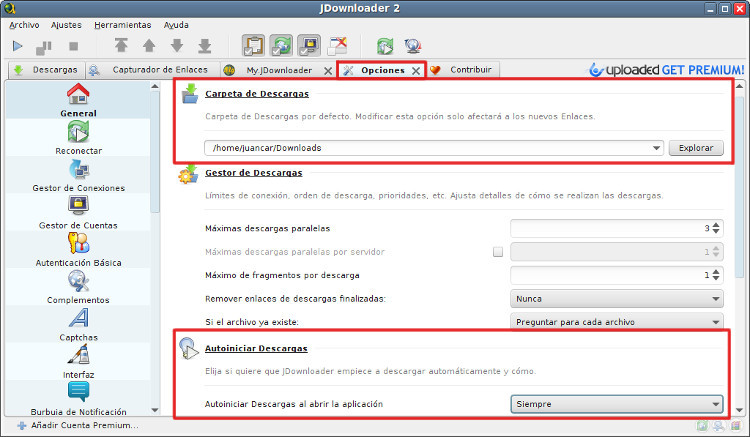Toggle clipboard monitoring toolbar icon

(254, 45)
